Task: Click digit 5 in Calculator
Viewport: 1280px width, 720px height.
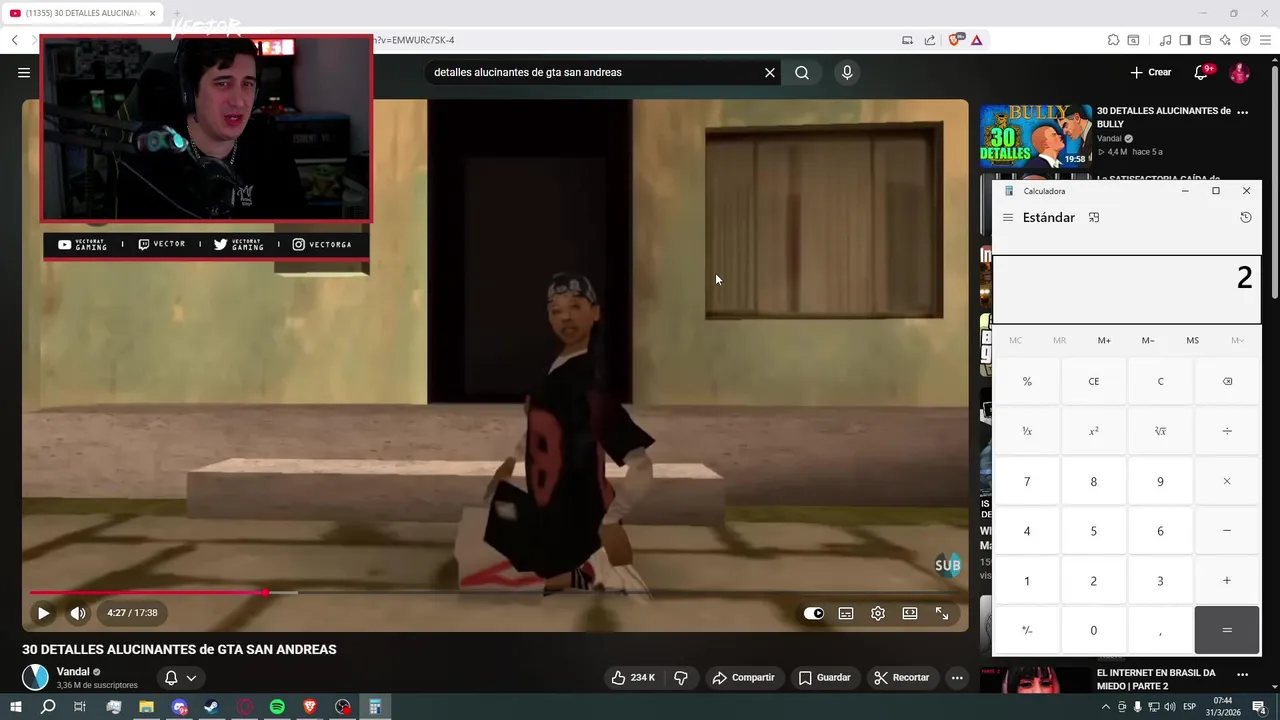Action: (1093, 531)
